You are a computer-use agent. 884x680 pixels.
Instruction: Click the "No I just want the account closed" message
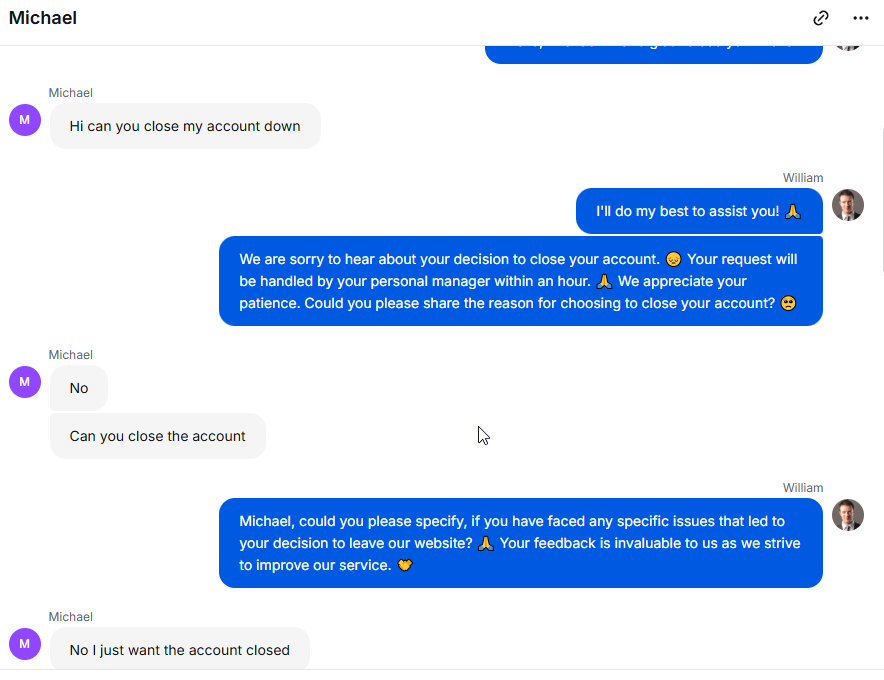click(180, 650)
